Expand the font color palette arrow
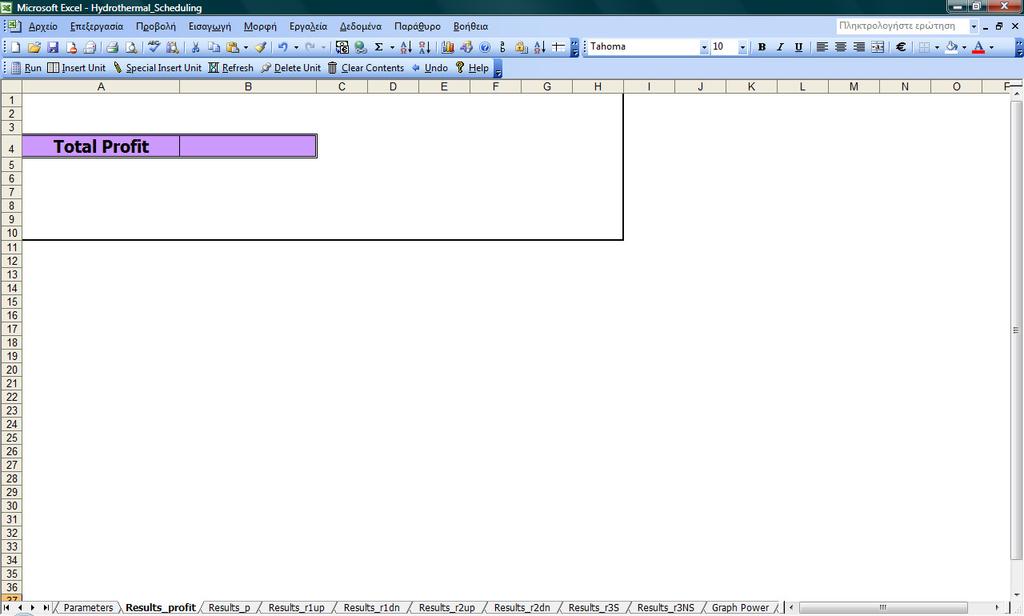The height and width of the screenshot is (616, 1024). 991,47
